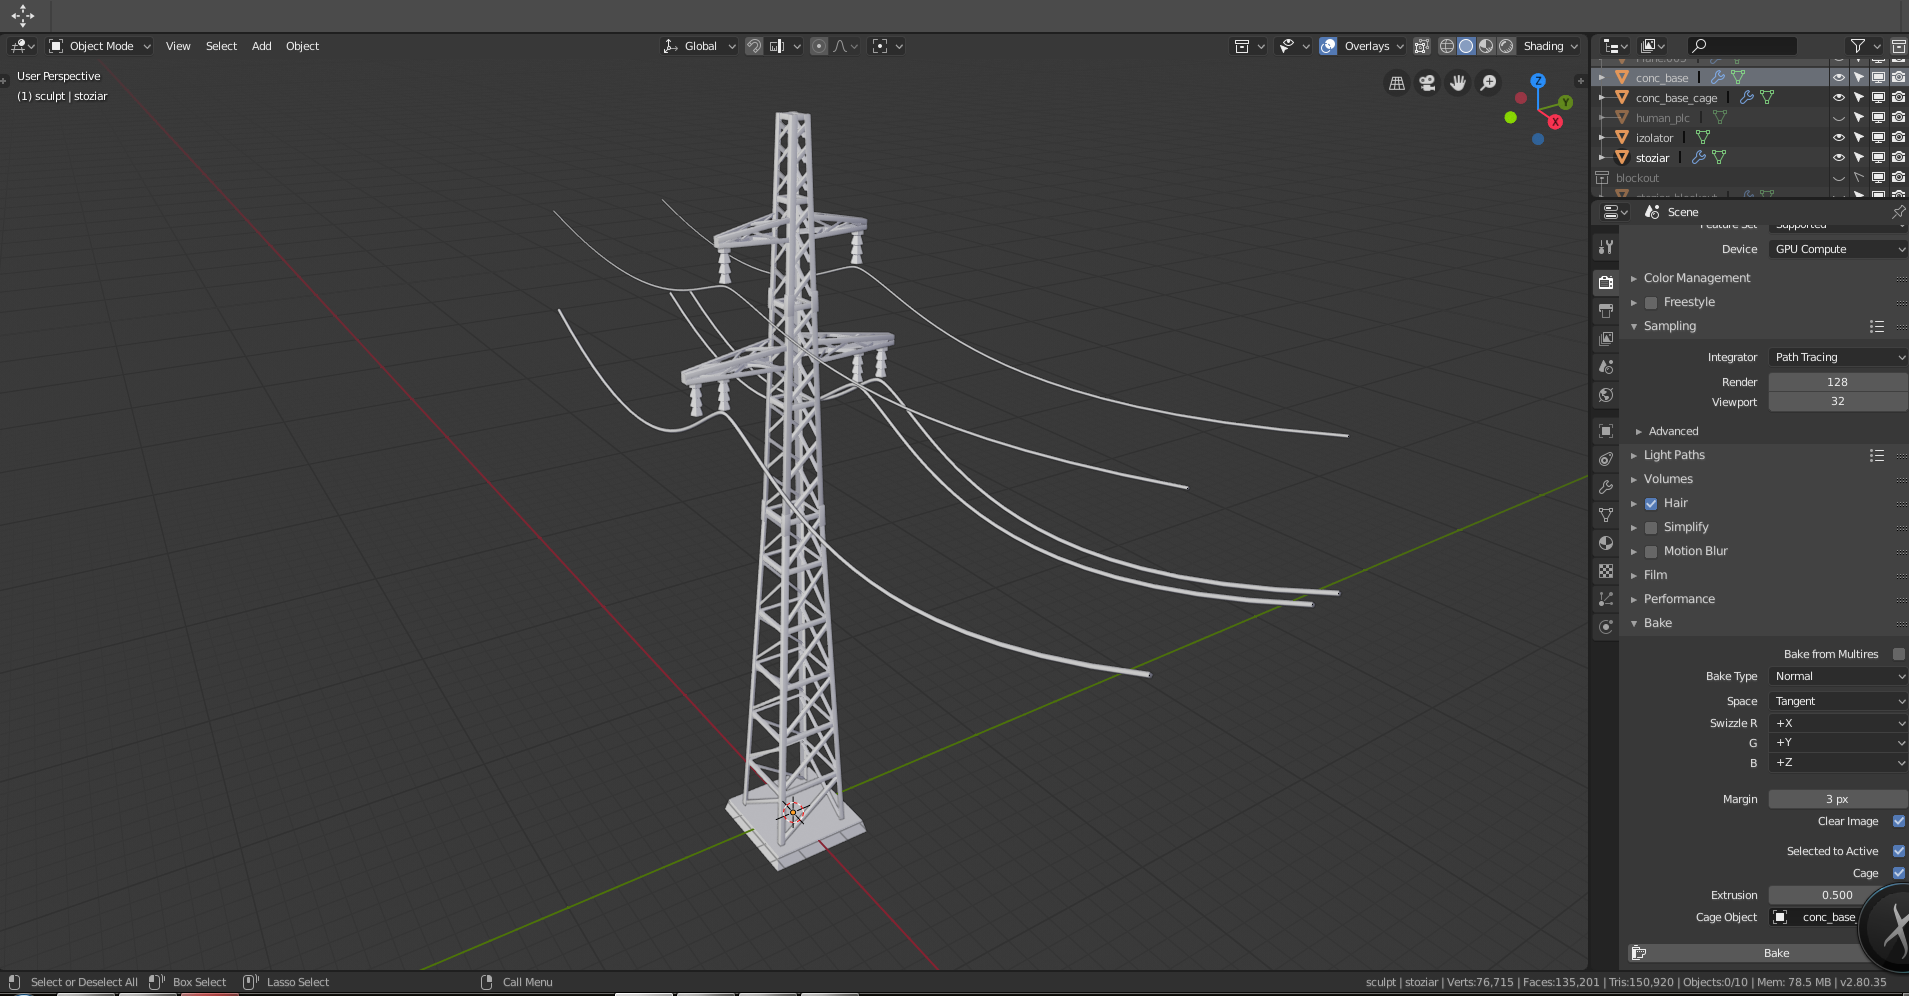The height and width of the screenshot is (996, 1909).
Task: Click the Render samples value field
Action: coord(1837,382)
